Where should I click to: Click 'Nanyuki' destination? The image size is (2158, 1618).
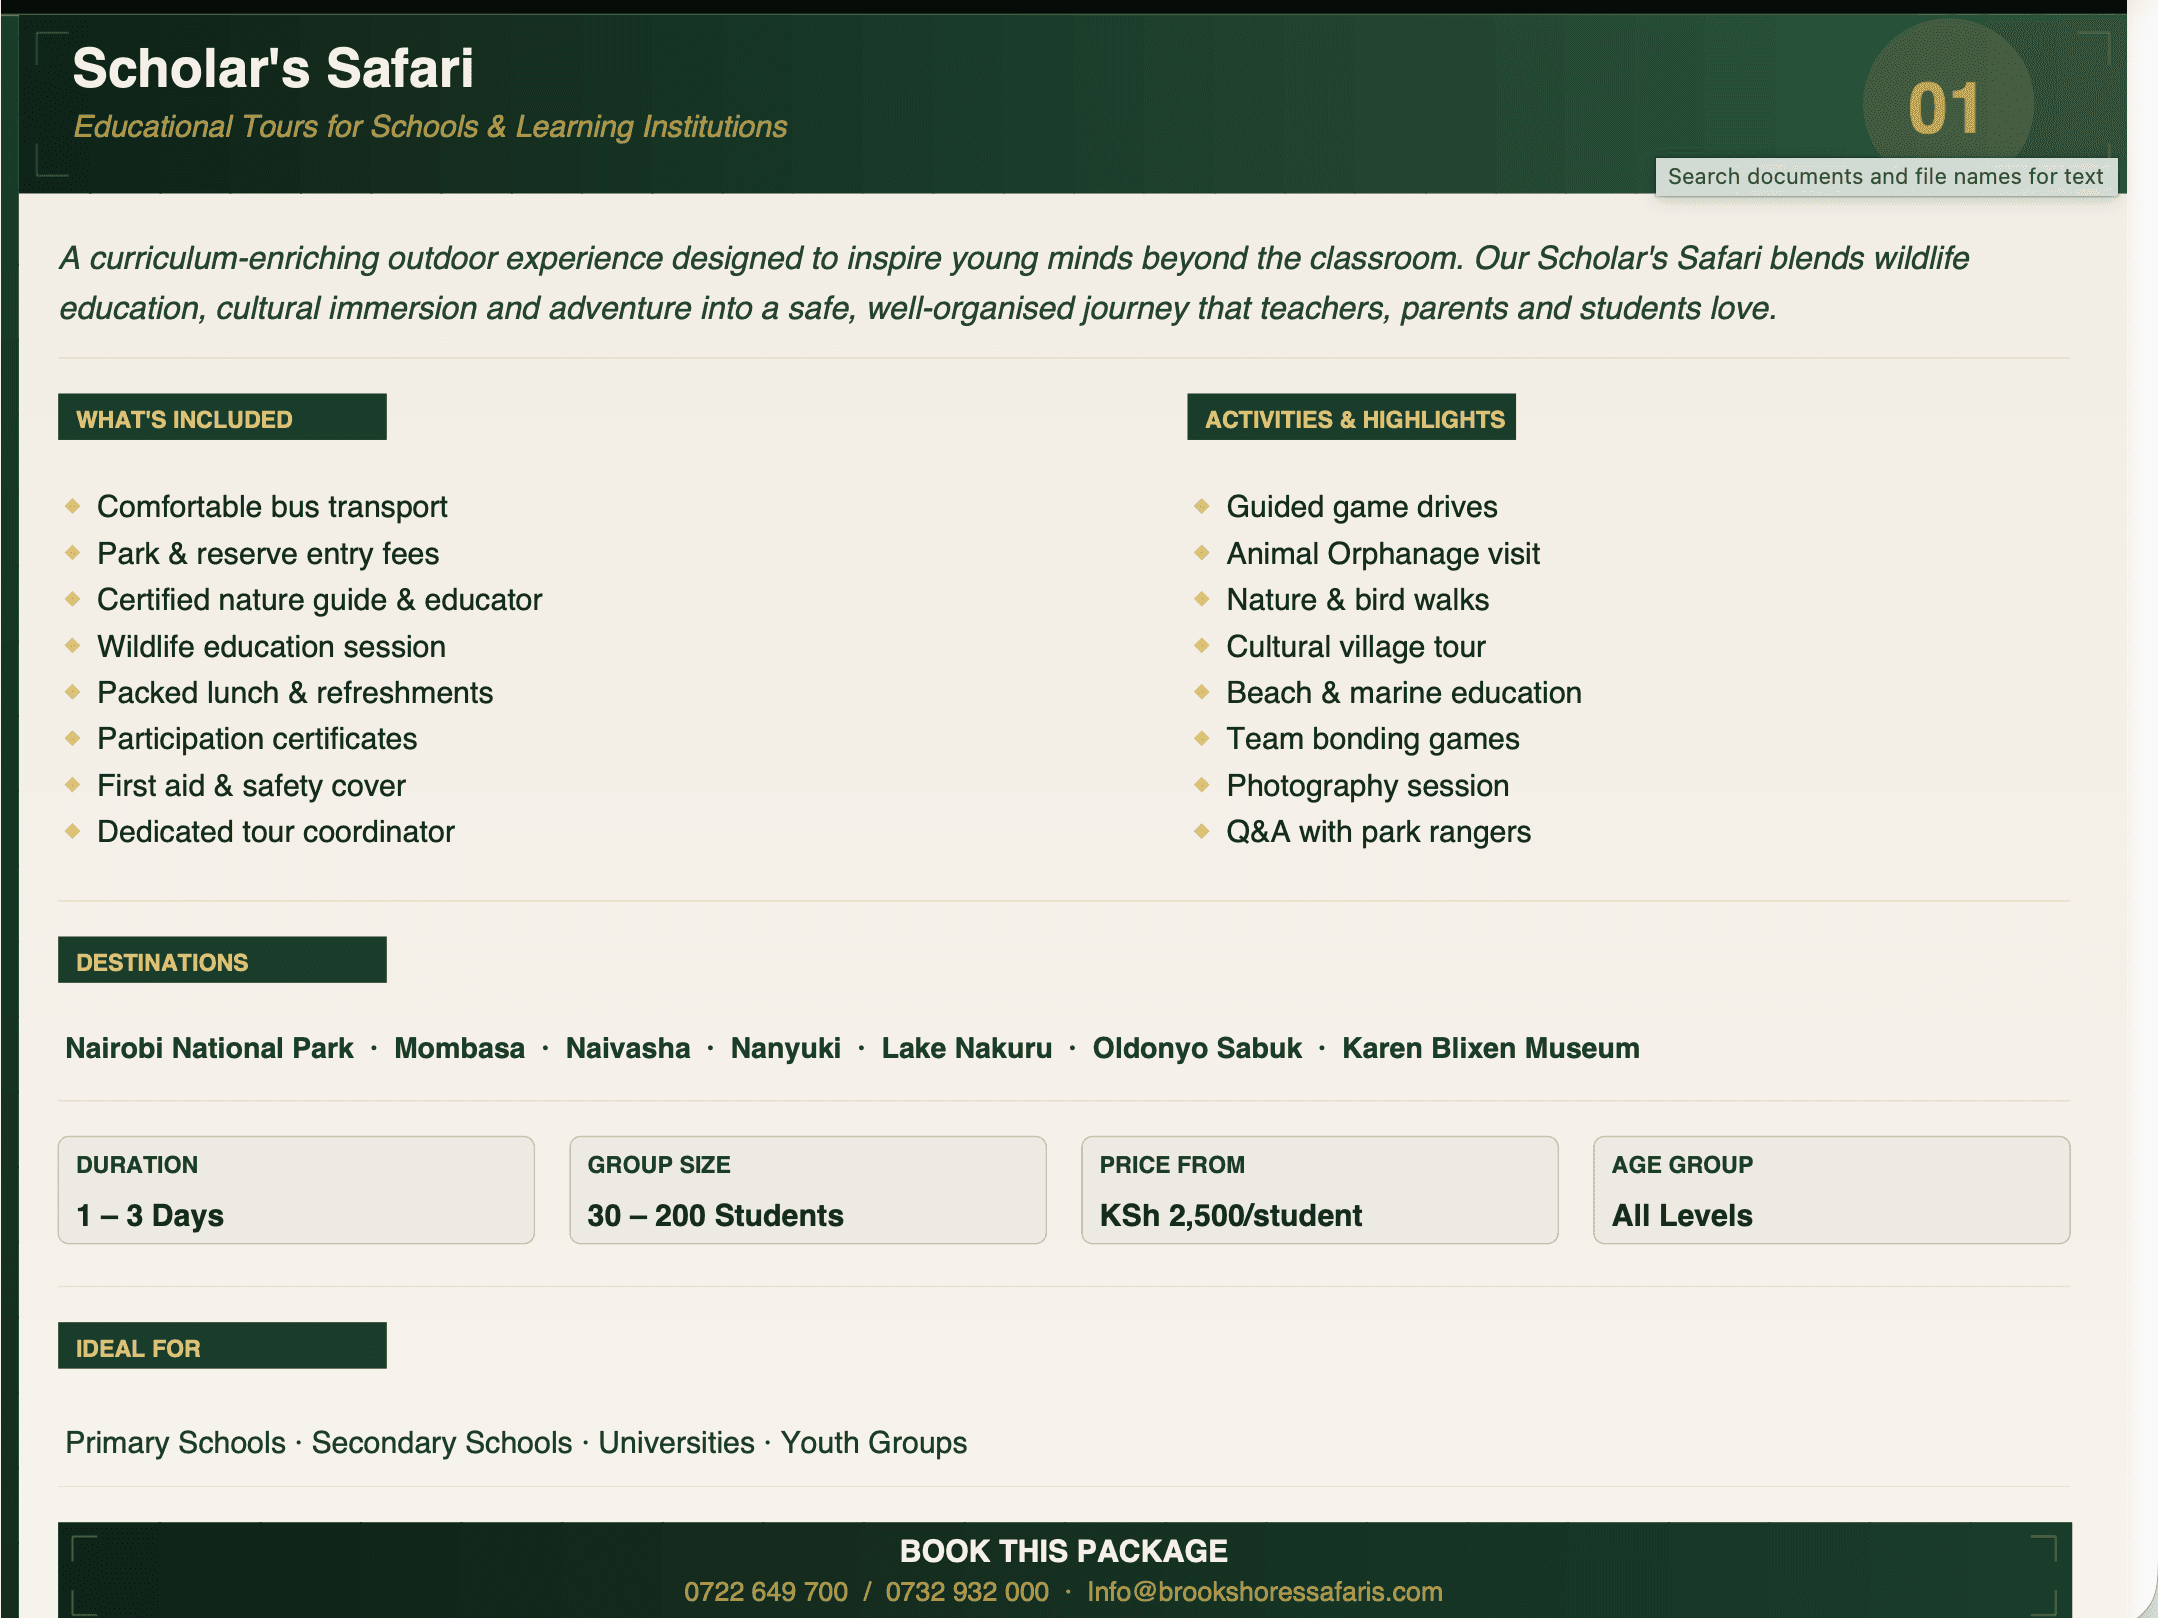click(x=786, y=1048)
